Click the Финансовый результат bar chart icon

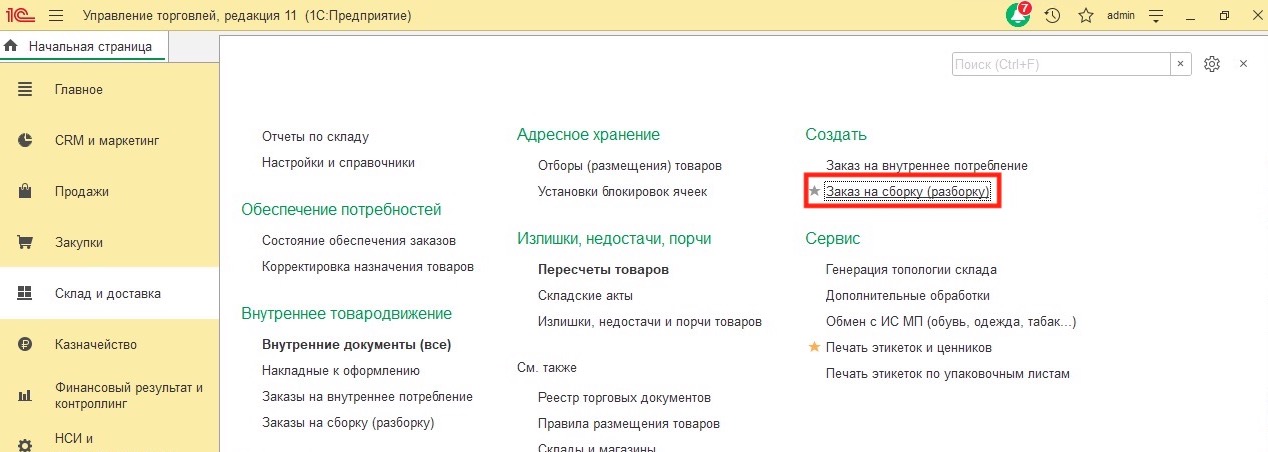click(26, 396)
